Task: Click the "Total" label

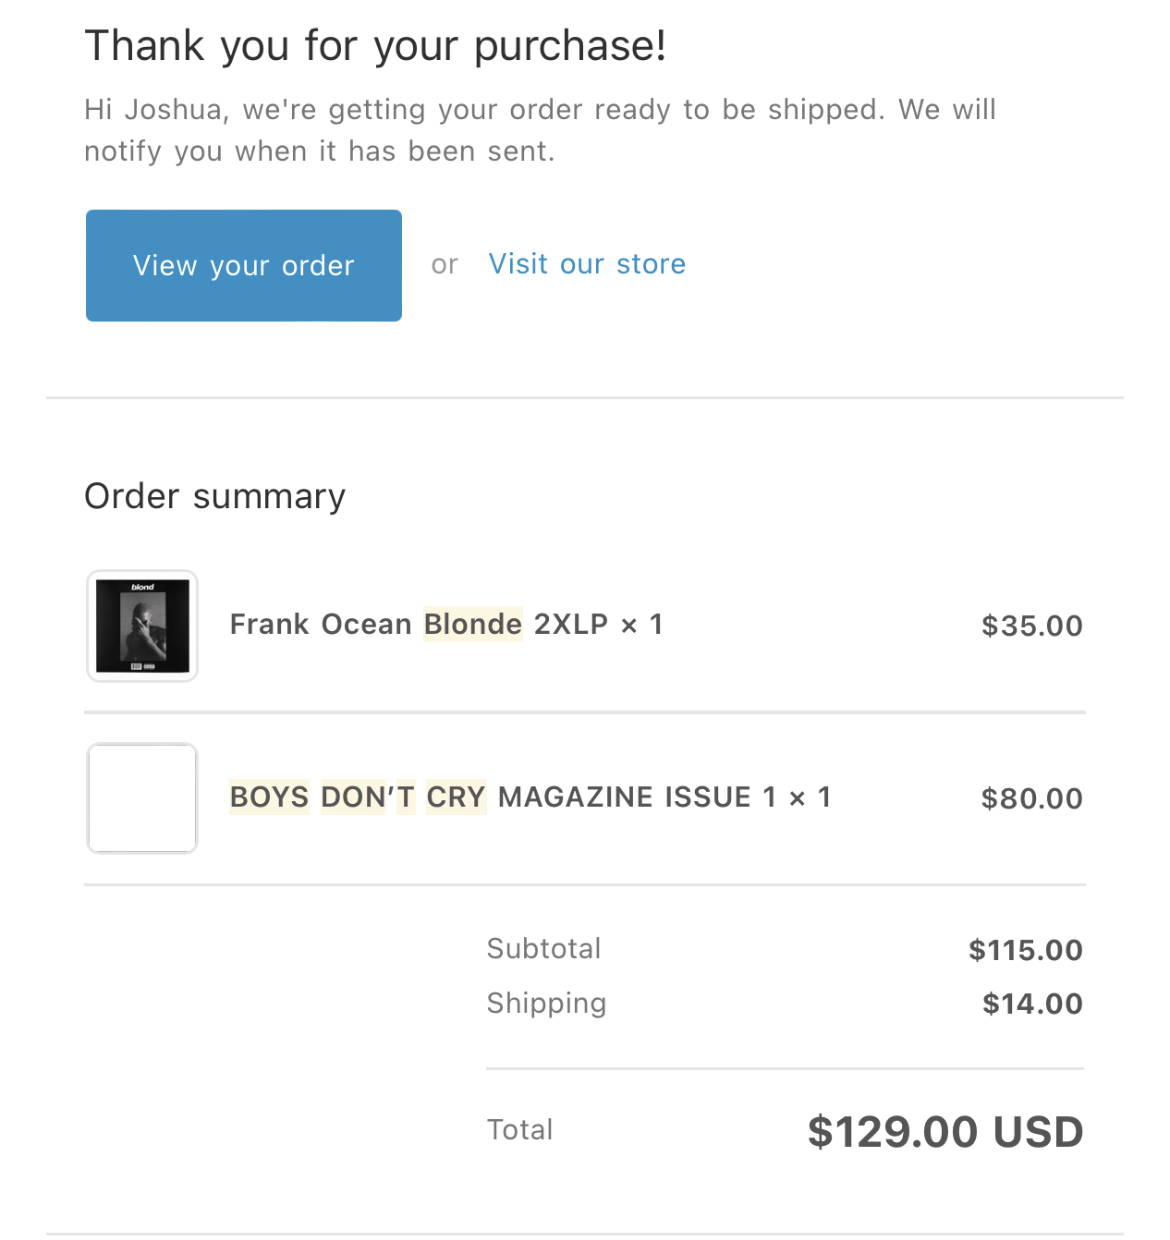Action: click(520, 1130)
